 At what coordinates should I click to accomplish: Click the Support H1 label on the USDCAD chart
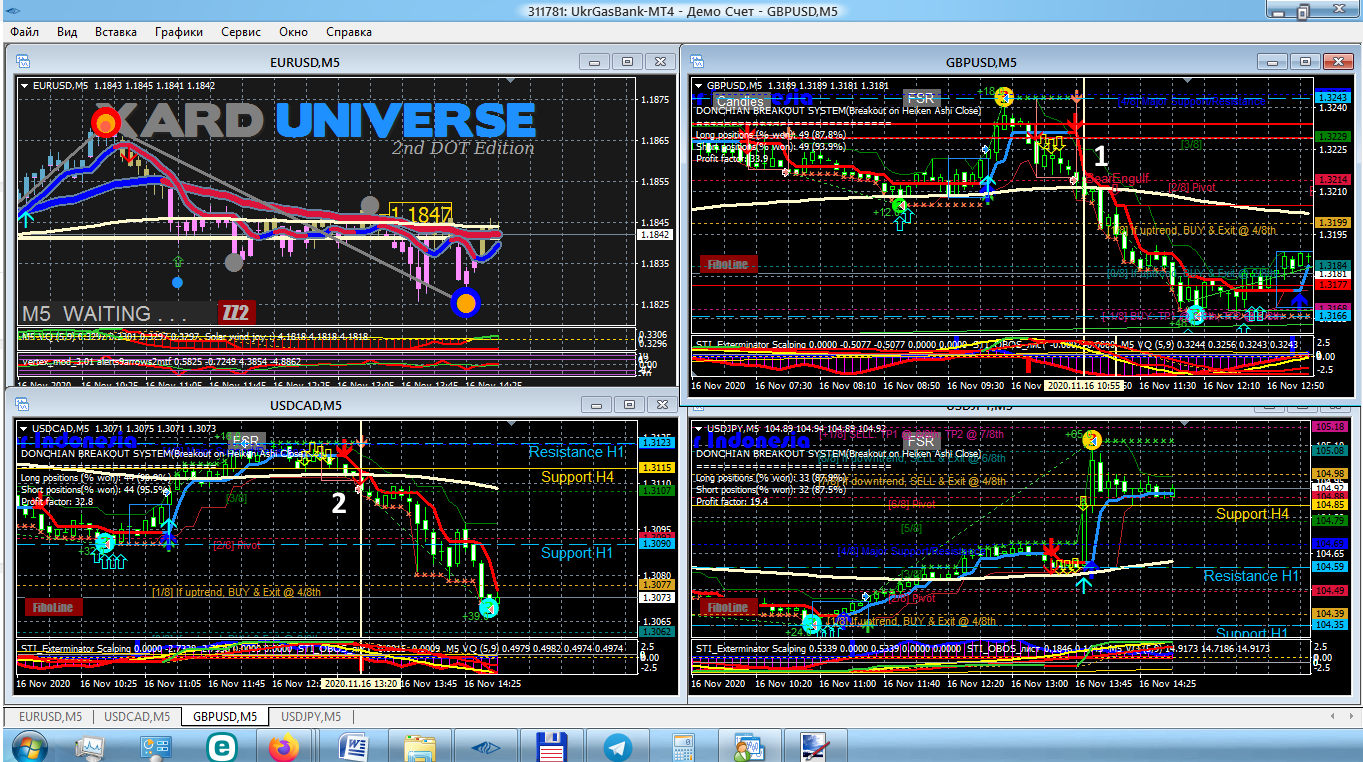click(577, 553)
